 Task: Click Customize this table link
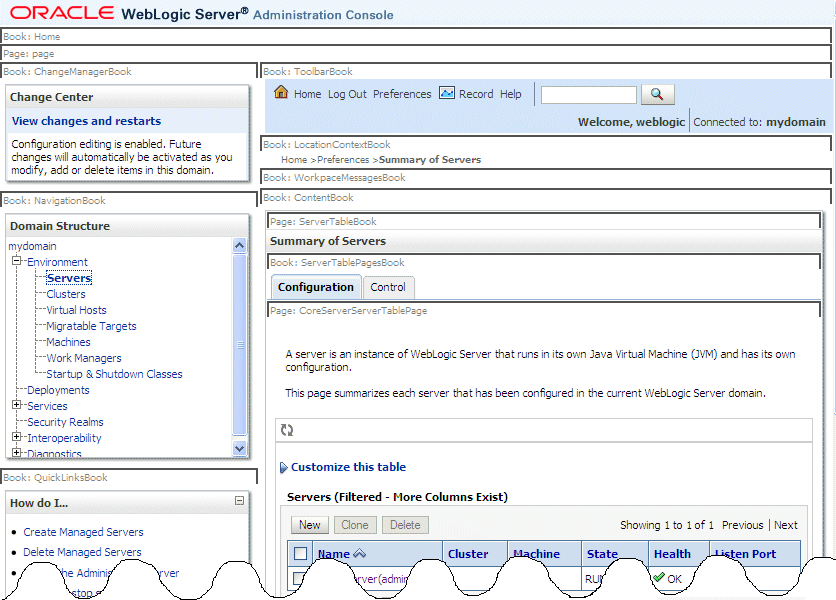pyautogui.click(x=348, y=467)
